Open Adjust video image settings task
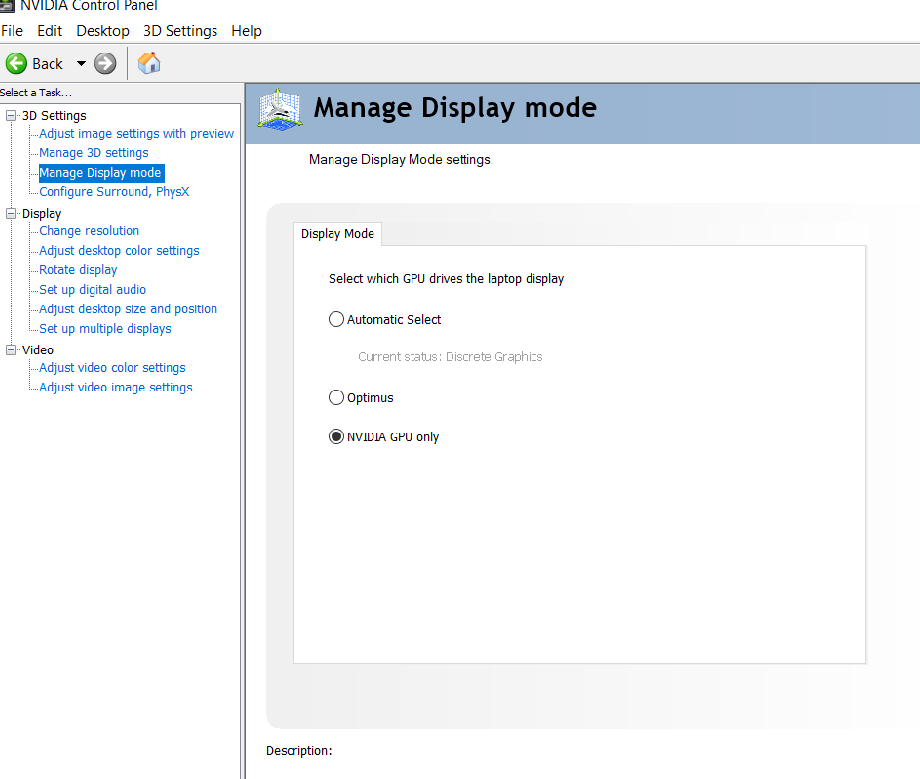 (x=116, y=387)
